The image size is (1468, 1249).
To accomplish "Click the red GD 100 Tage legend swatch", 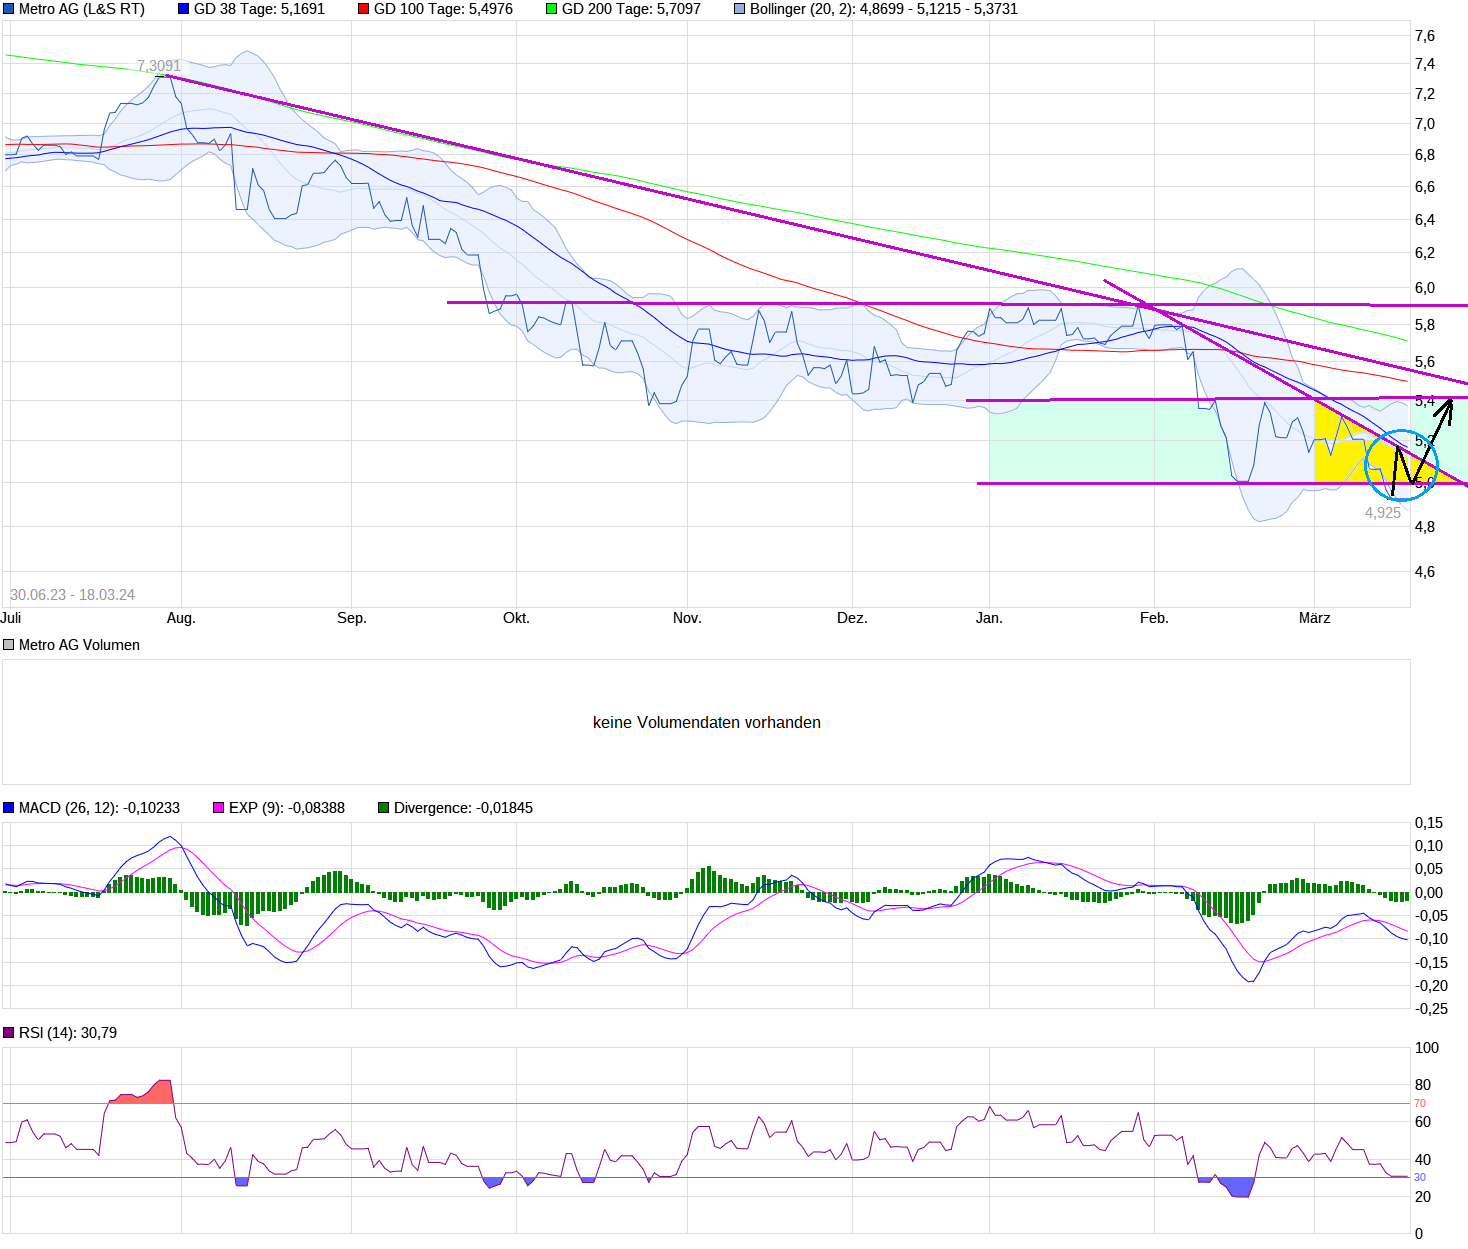I will 364,9.
